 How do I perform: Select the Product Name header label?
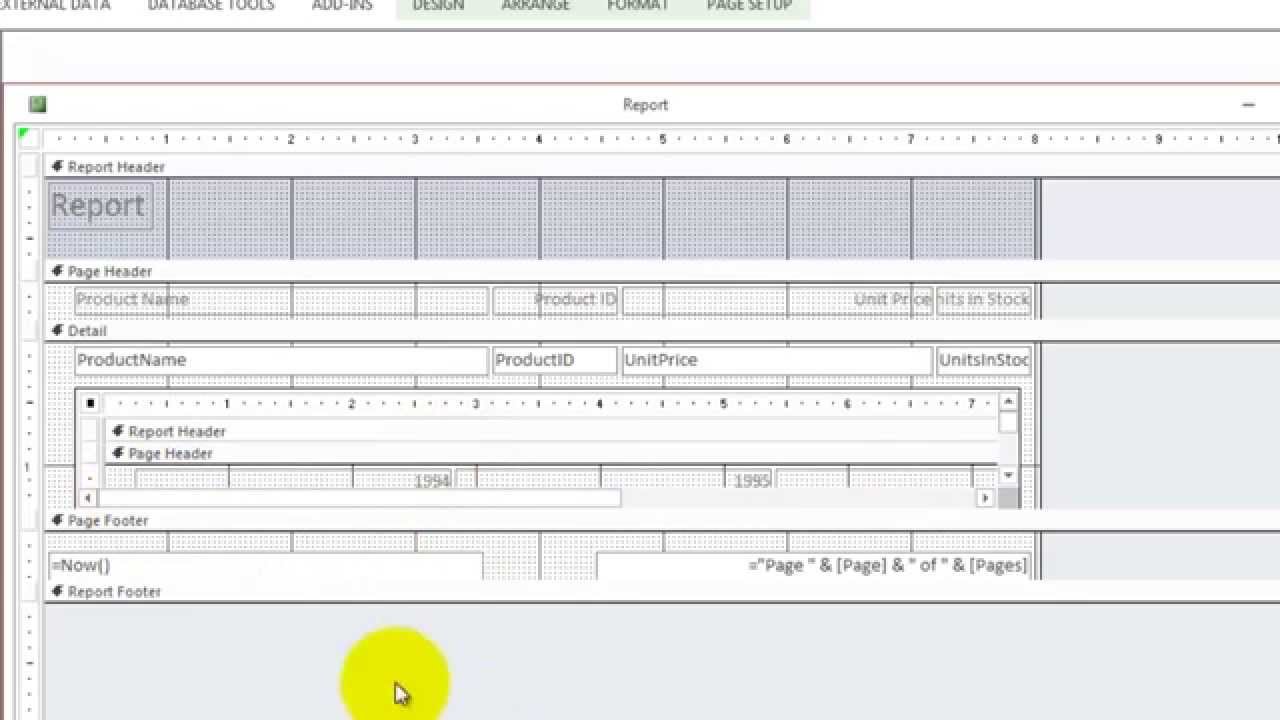point(282,299)
